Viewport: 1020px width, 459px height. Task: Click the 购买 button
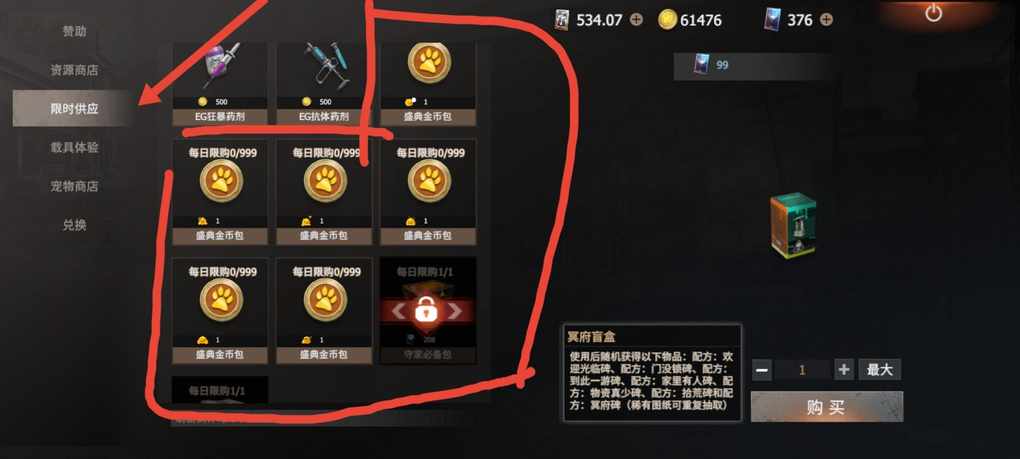click(x=827, y=407)
